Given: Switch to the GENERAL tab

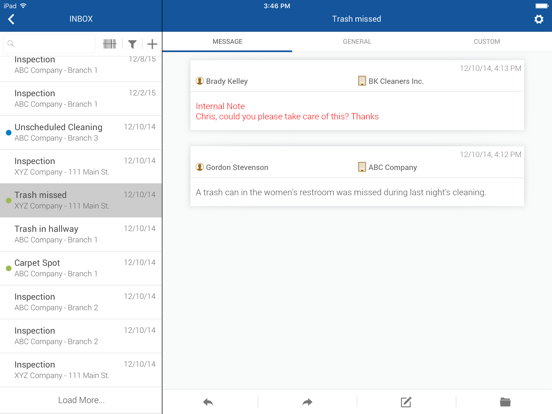Looking at the screenshot, I should click(x=357, y=42).
